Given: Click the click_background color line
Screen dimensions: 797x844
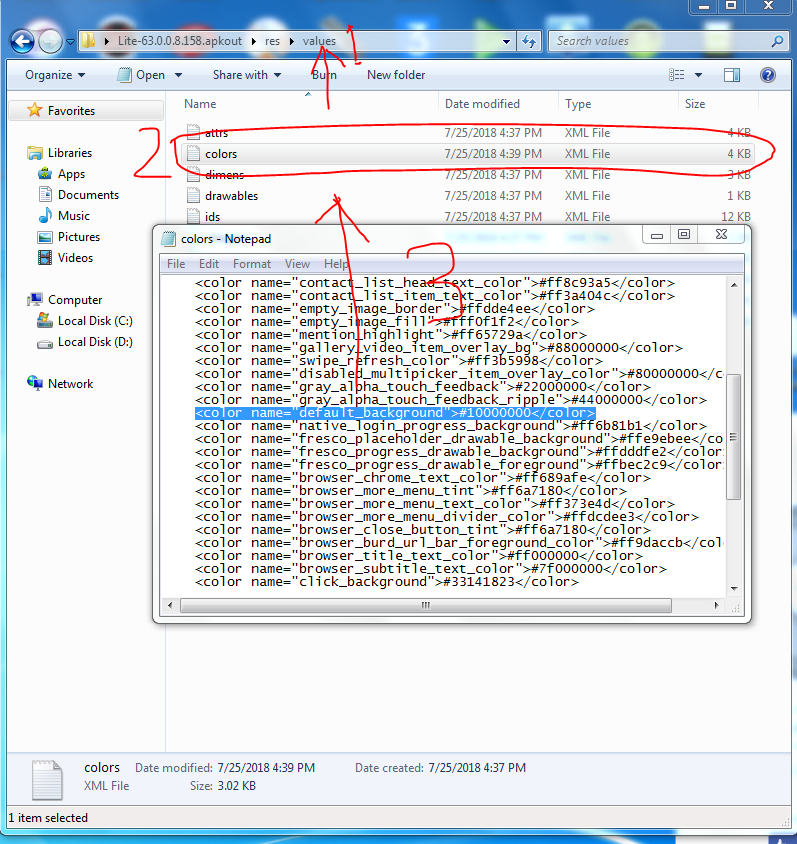Looking at the screenshot, I should [x=386, y=582].
